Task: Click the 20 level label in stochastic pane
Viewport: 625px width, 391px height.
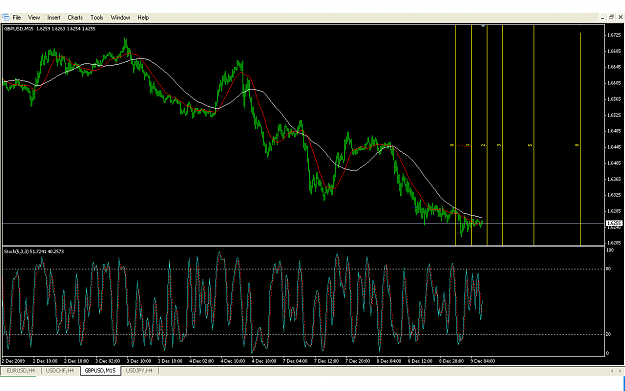Action: [609, 334]
